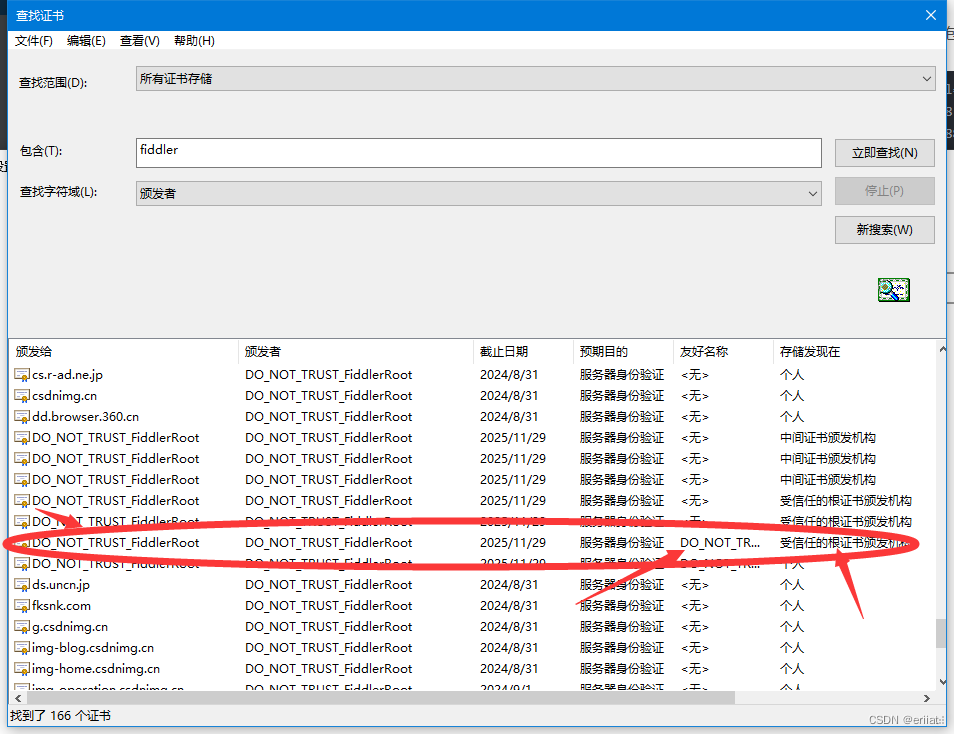
Task: Click the <无> cell in the img-blog.csdnimg.cn row
Action: click(695, 648)
